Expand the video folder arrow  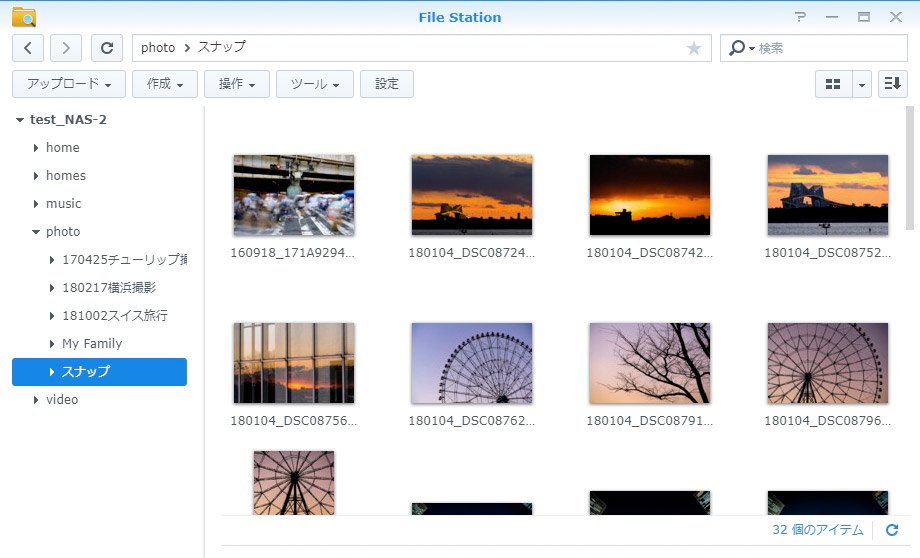(36, 400)
